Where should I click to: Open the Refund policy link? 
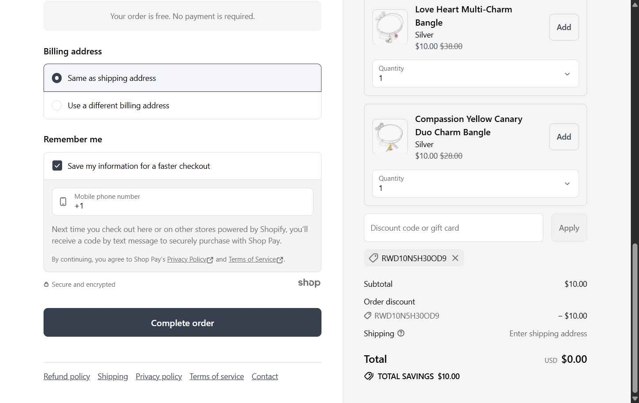point(67,377)
